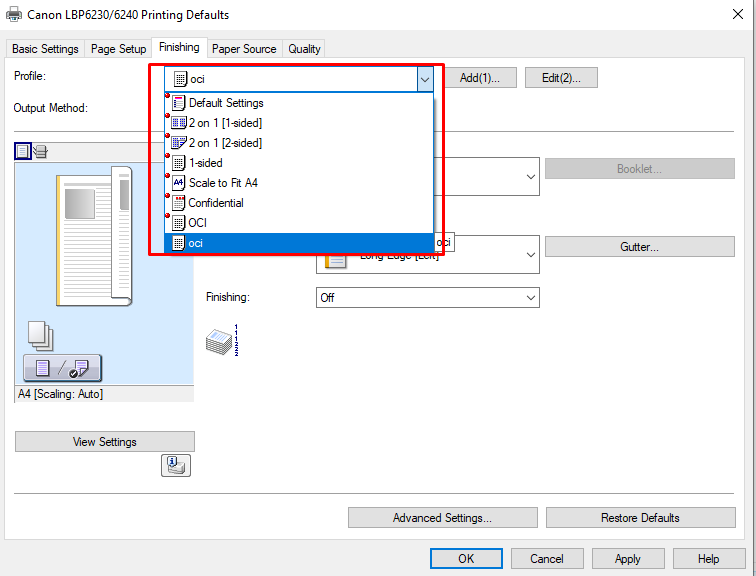This screenshot has height=576, width=756.
Task: Select the uppercase OCI profile entry
Action: pyautogui.click(x=298, y=223)
